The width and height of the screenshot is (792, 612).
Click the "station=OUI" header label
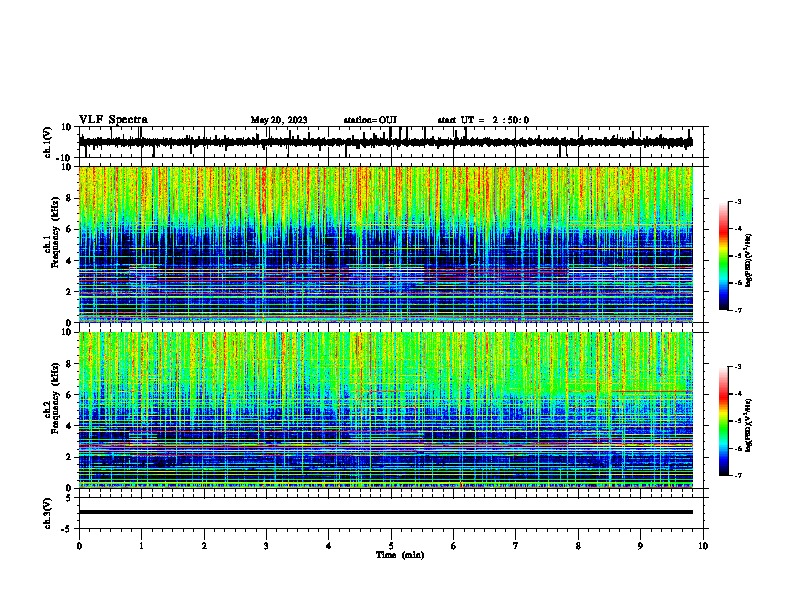pyautogui.click(x=370, y=120)
